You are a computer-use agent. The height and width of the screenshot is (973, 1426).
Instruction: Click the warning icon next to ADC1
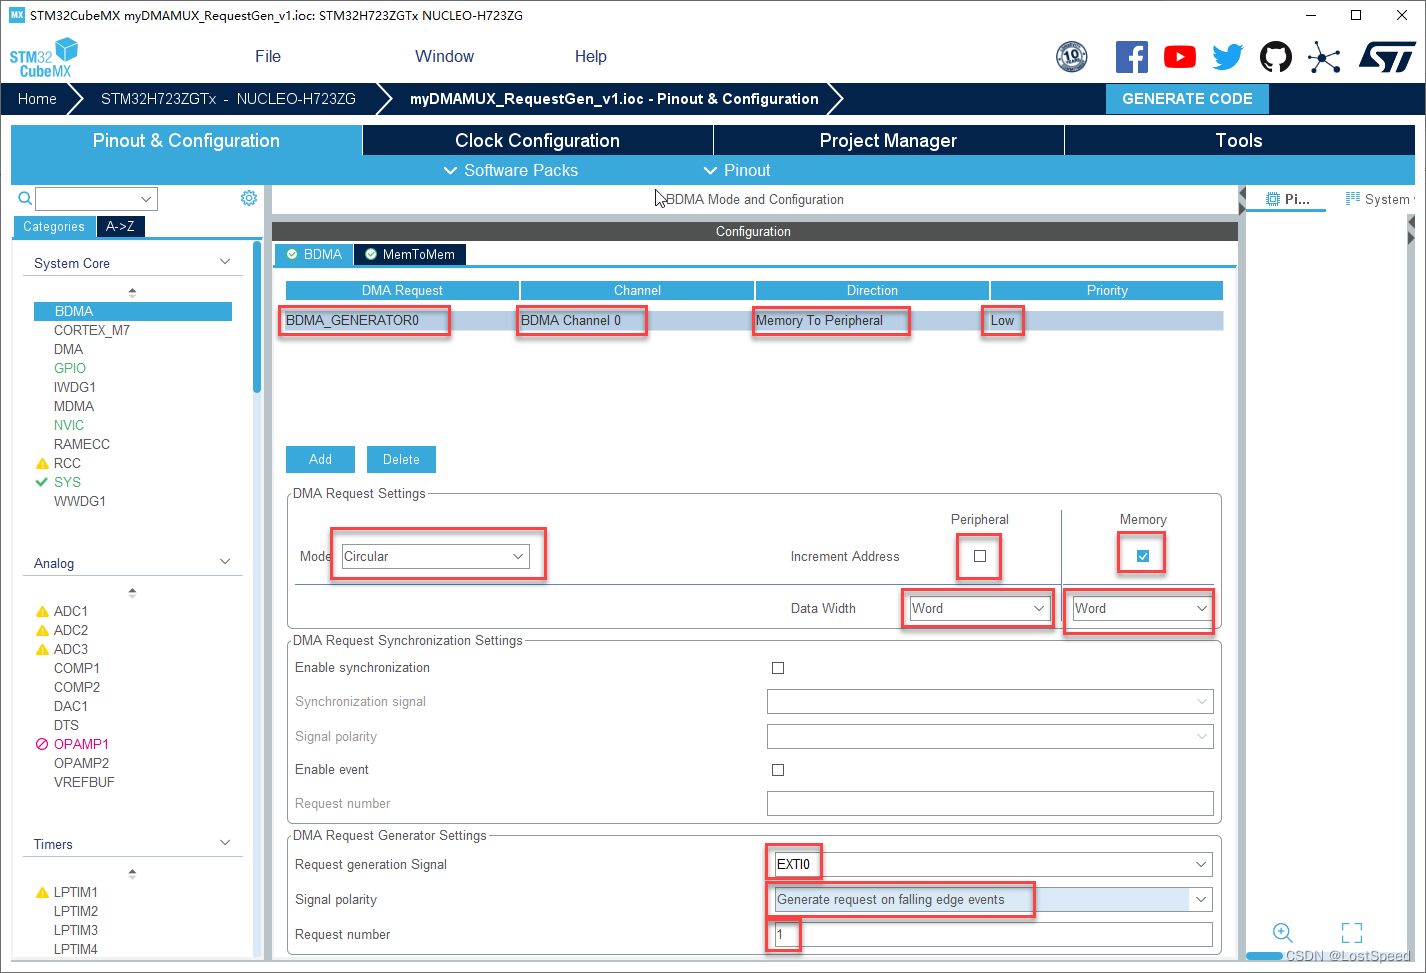coord(42,611)
